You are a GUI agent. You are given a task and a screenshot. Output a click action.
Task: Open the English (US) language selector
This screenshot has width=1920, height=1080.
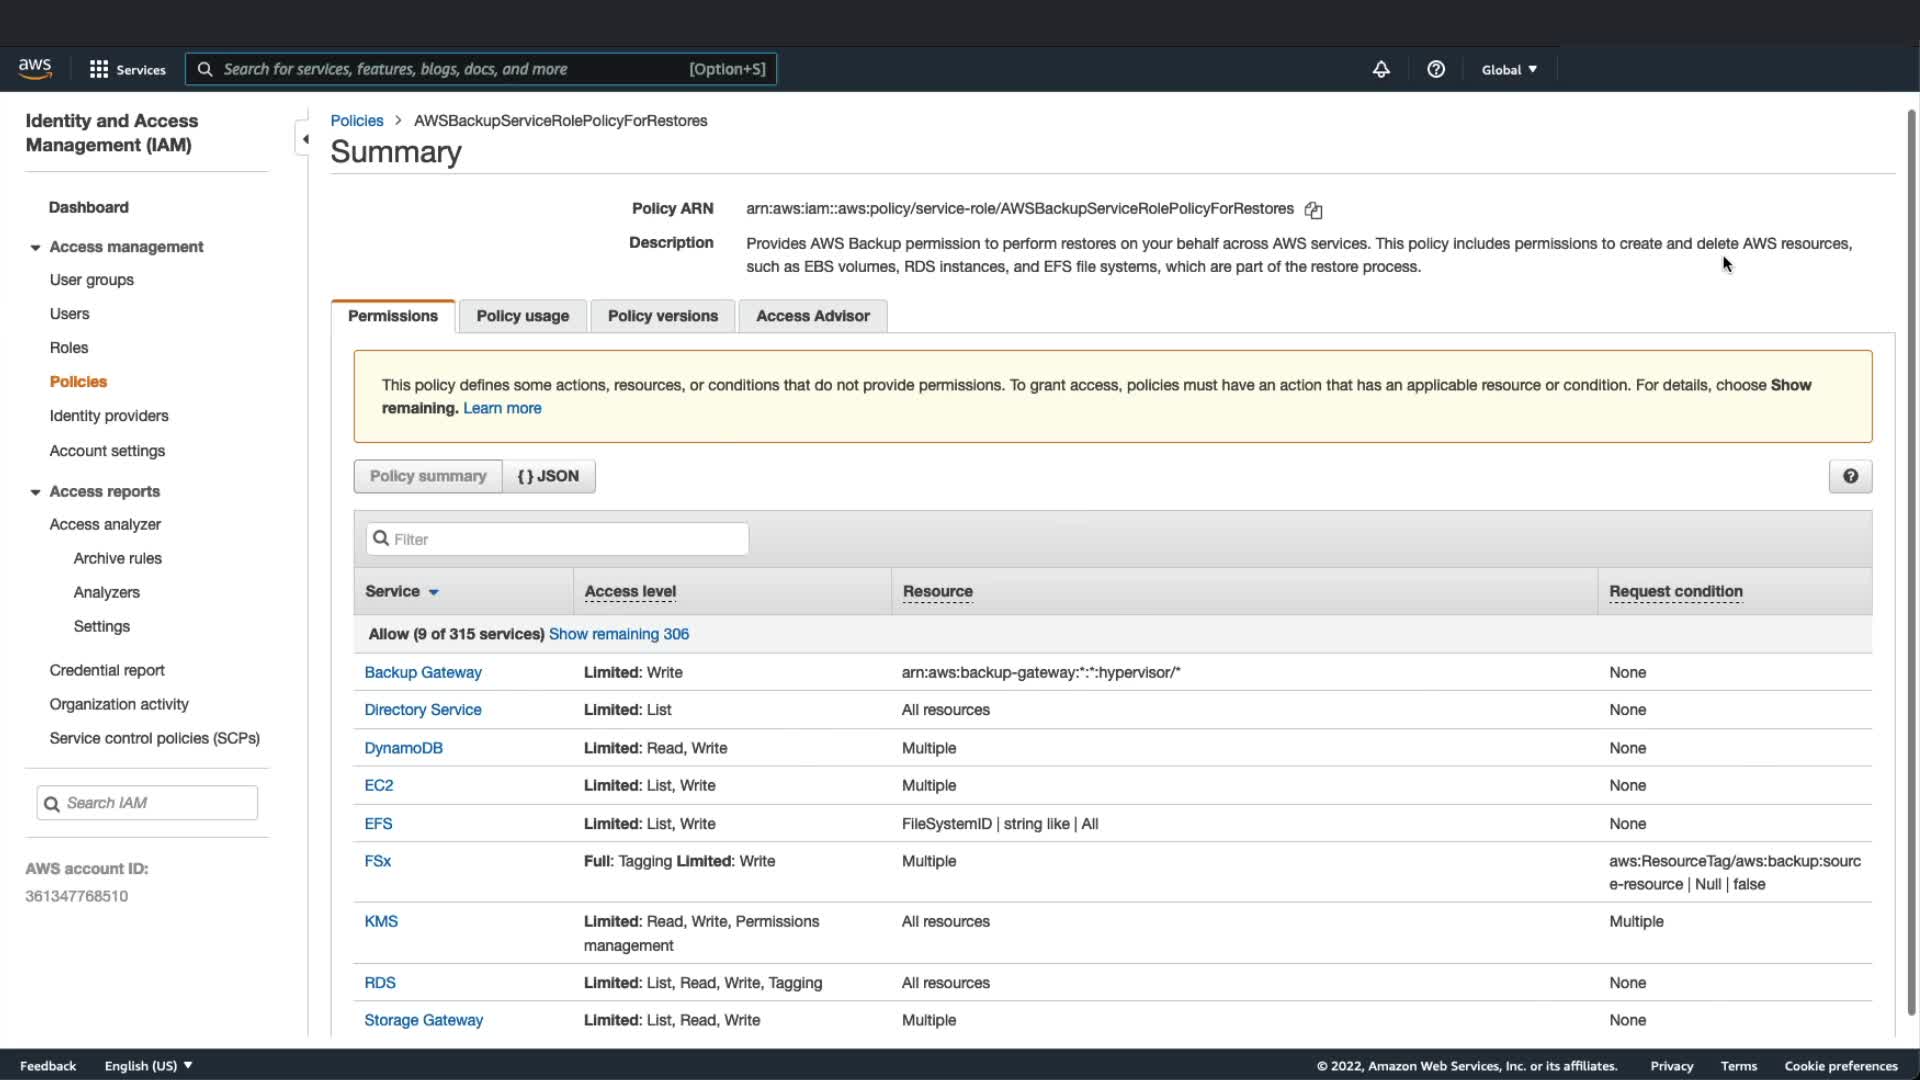(148, 1065)
